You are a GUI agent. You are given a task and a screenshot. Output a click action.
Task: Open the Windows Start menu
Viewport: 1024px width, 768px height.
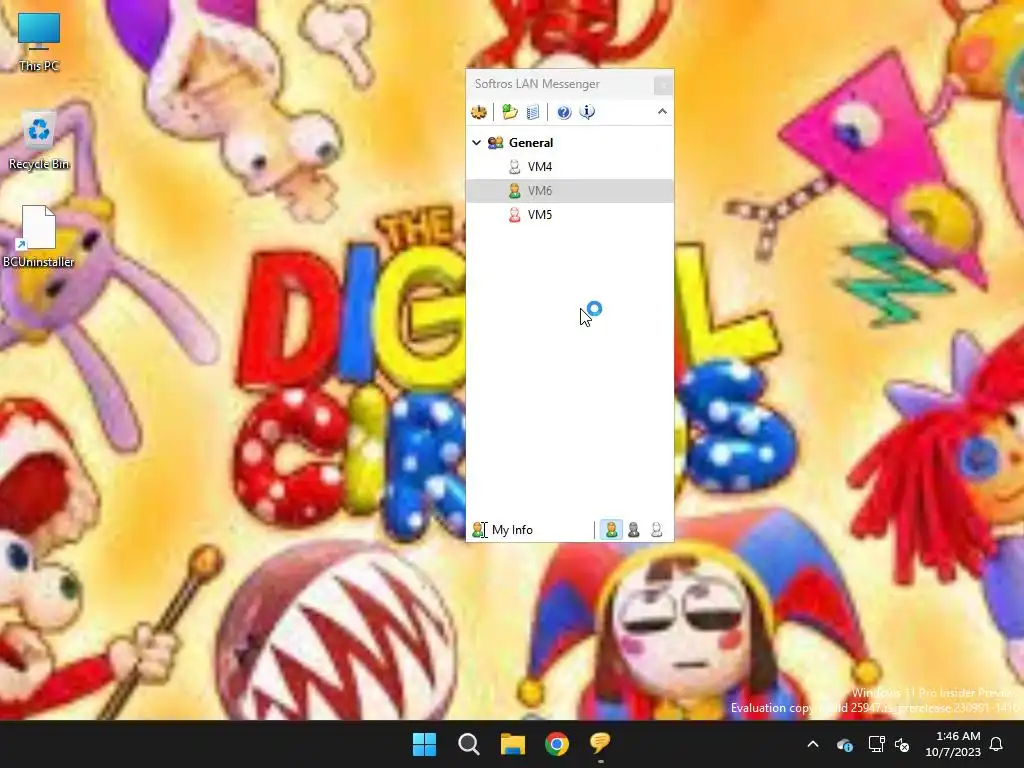(x=424, y=744)
